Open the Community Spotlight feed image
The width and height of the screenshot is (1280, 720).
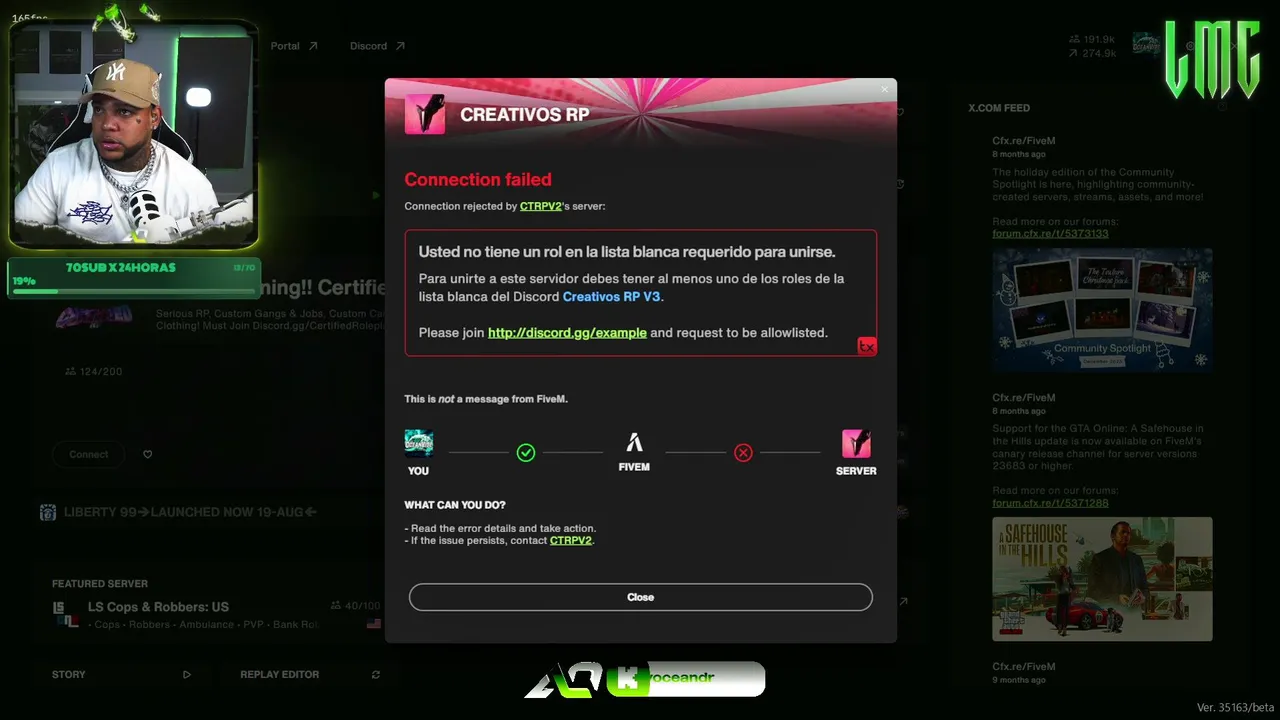[1102, 310]
